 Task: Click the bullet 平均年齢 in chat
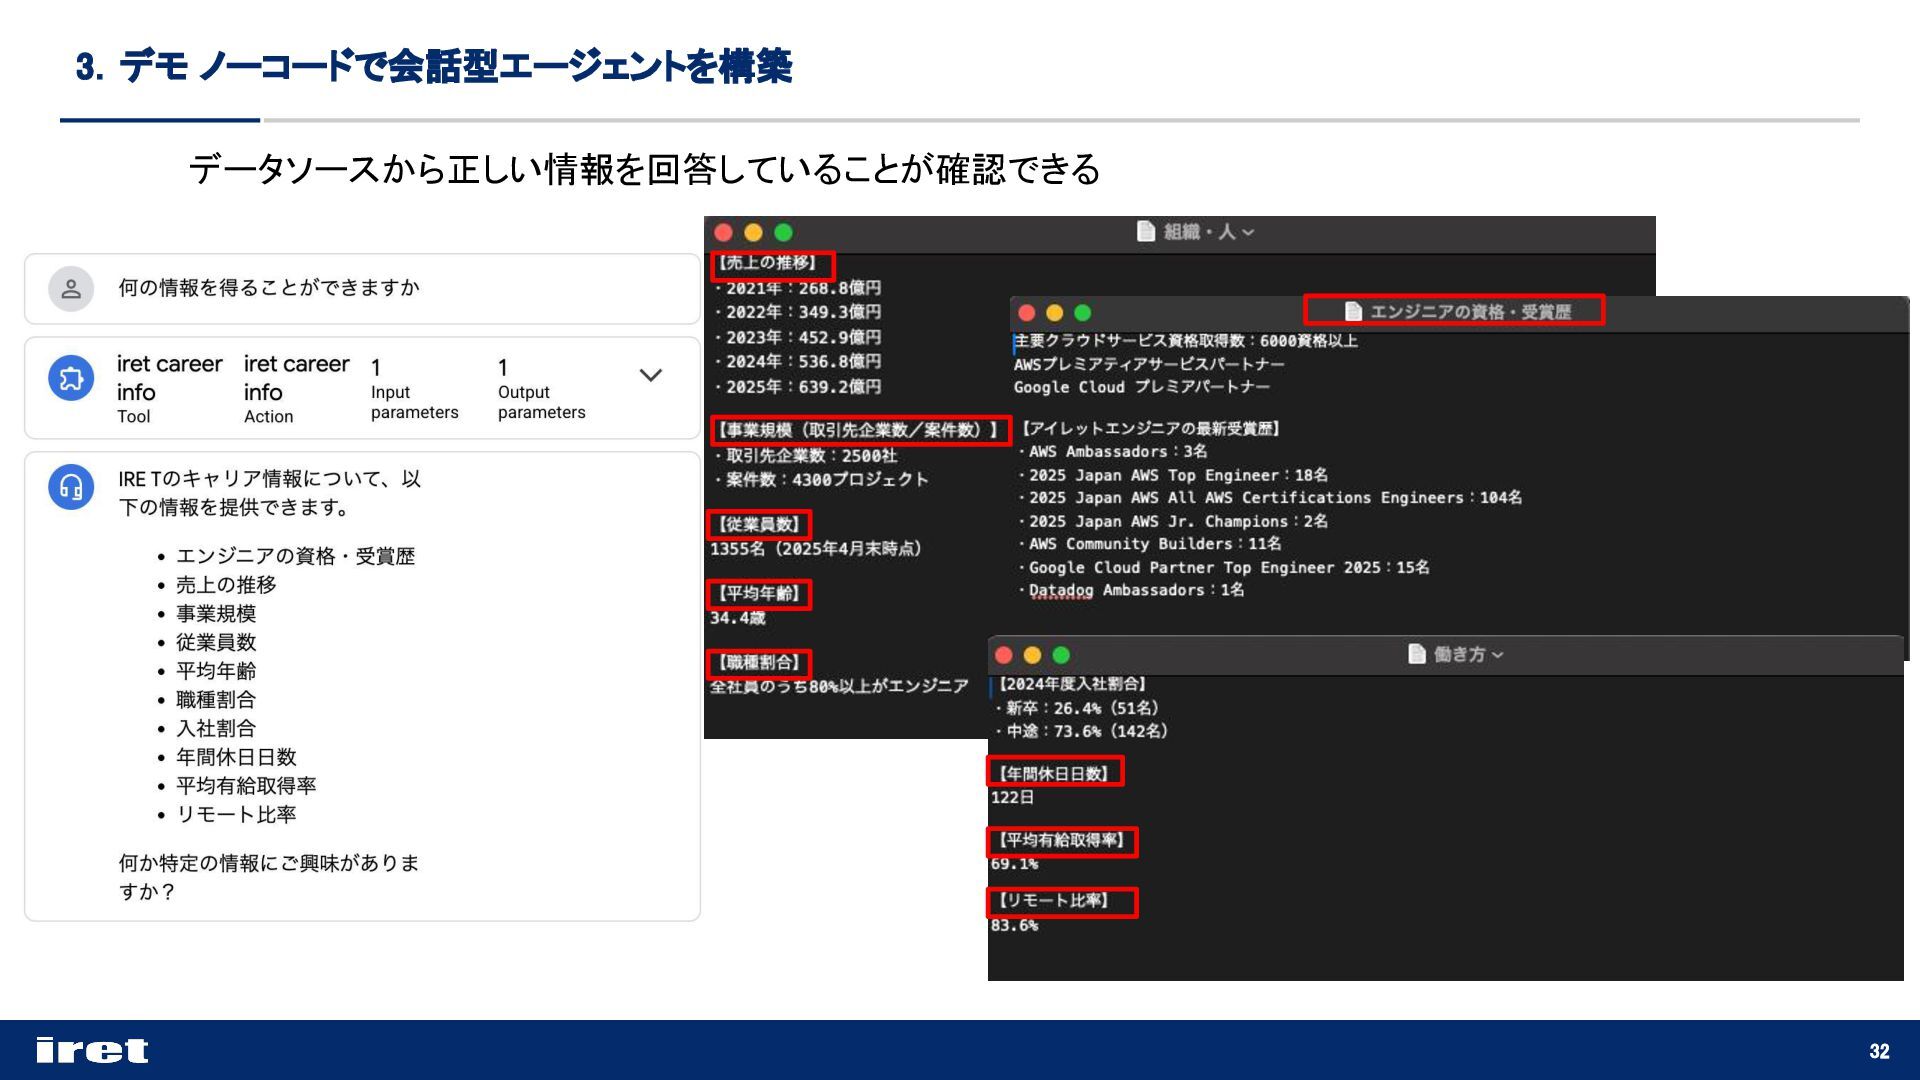coord(216,671)
